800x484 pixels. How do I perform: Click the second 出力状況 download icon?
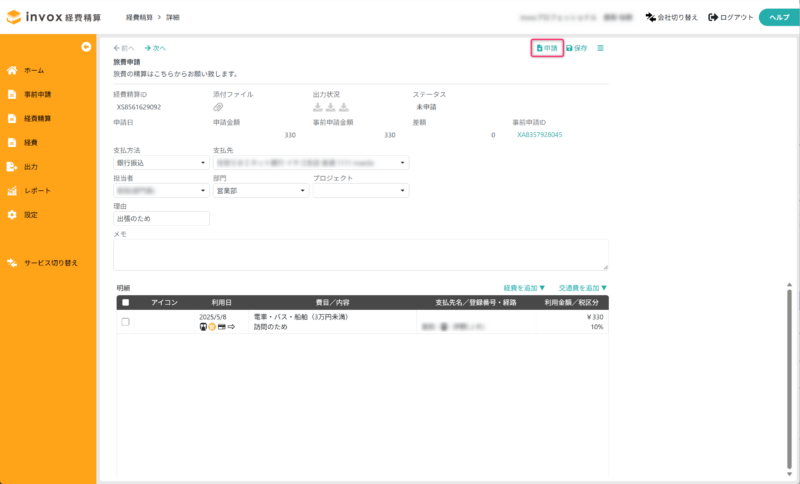click(331, 107)
